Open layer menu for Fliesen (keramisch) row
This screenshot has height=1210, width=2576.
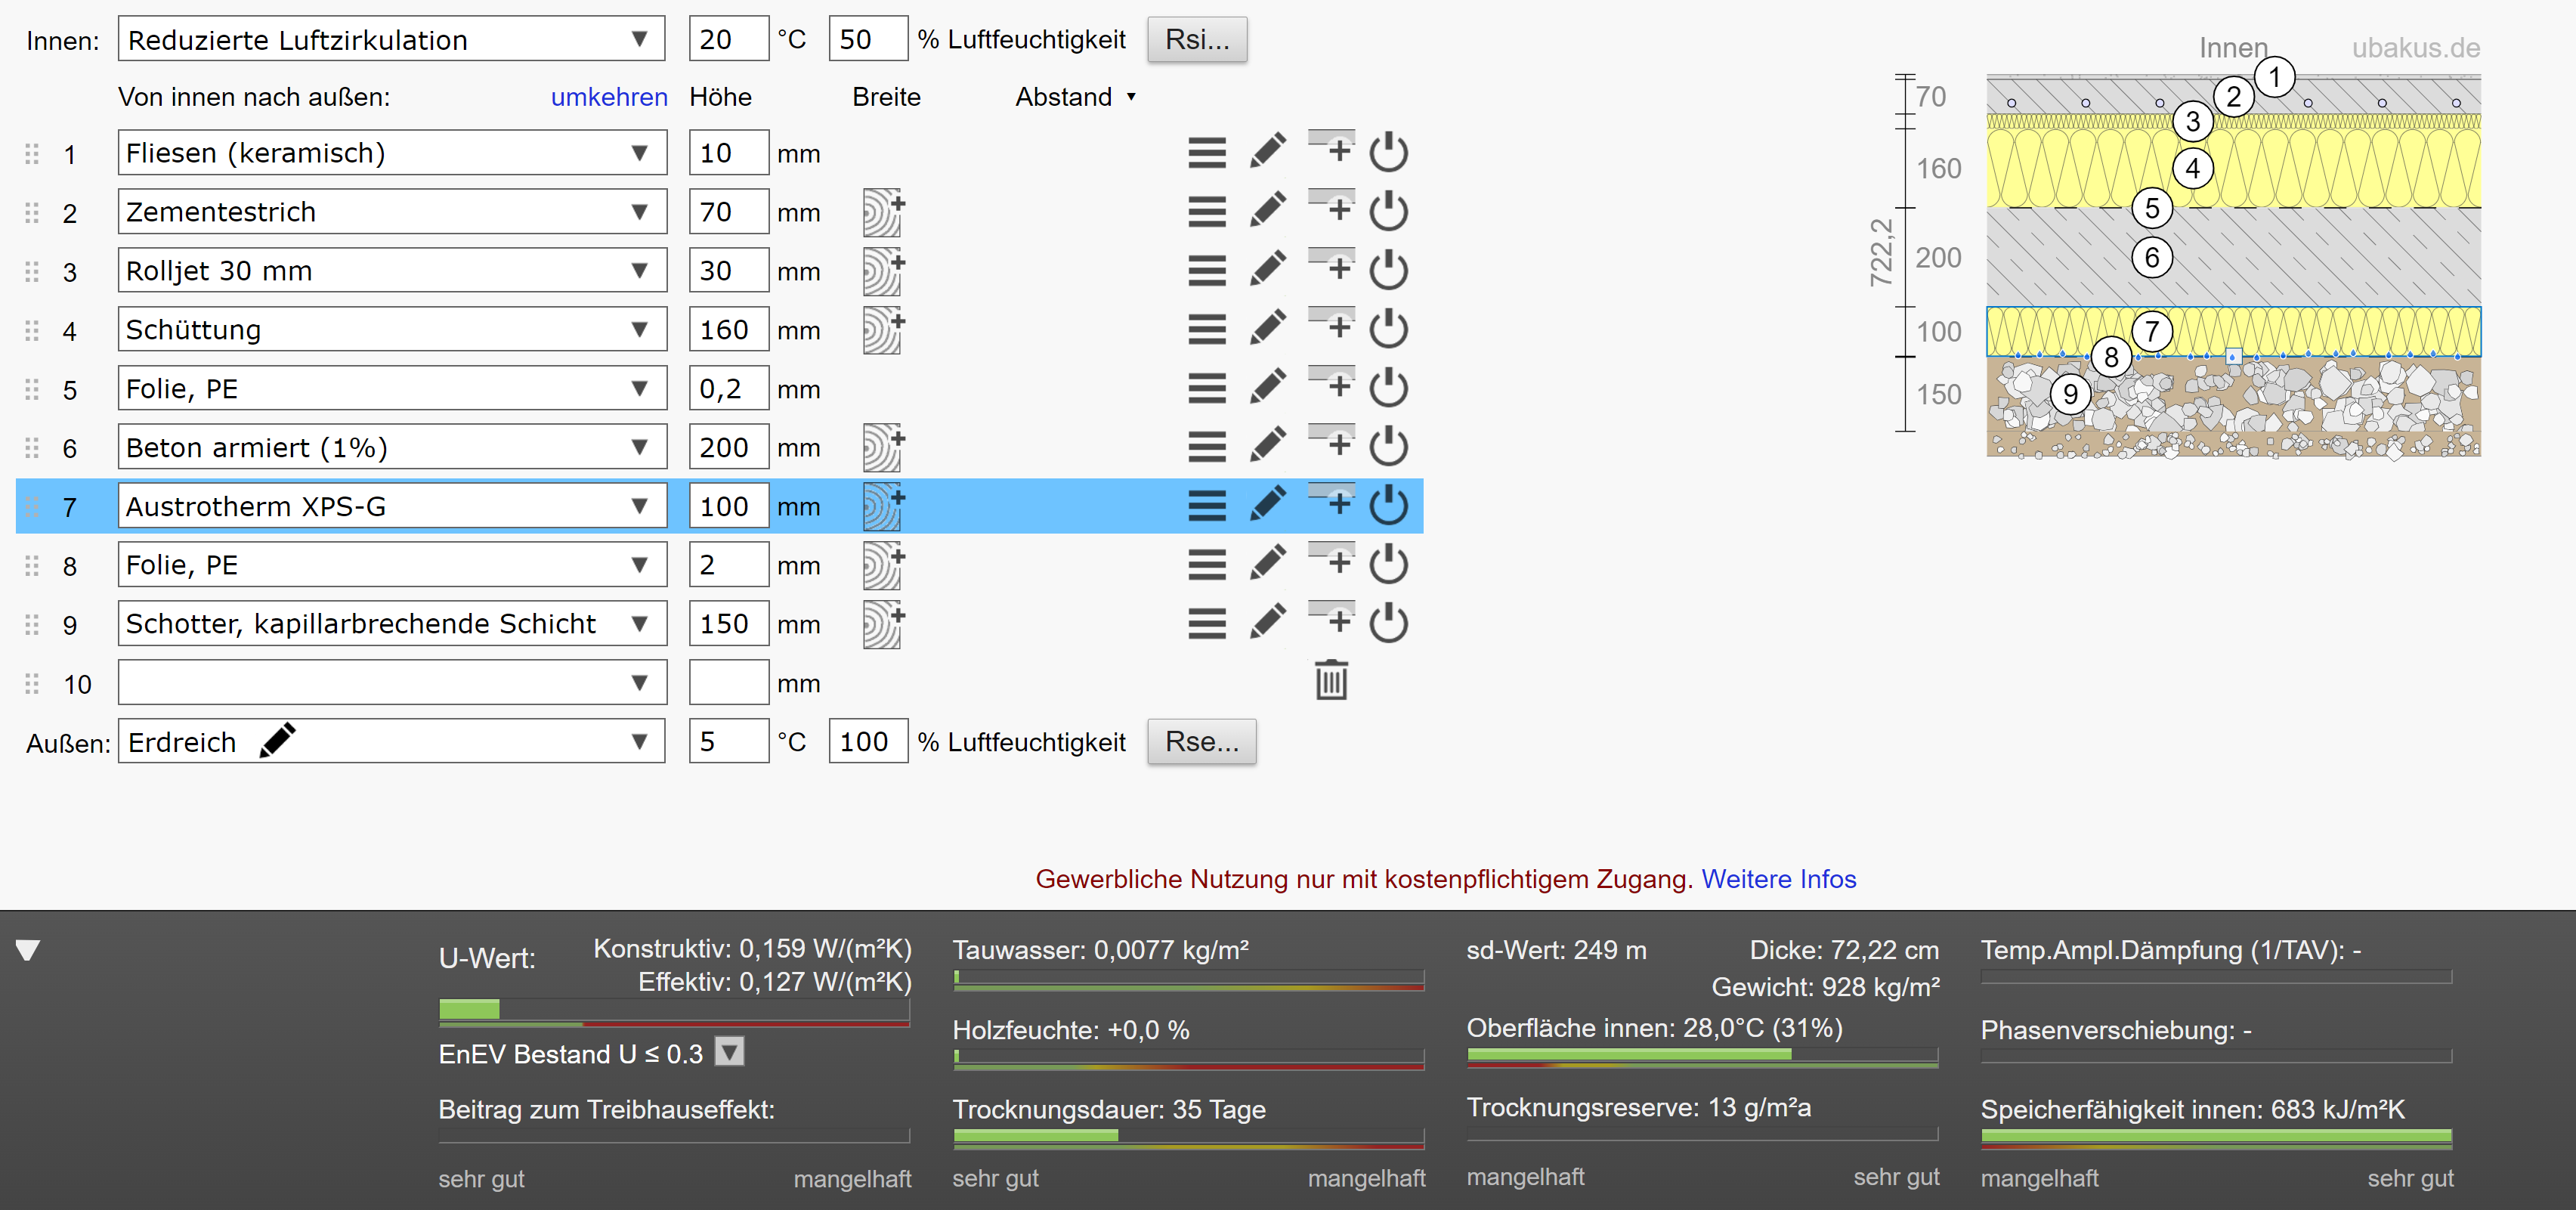1207,153
